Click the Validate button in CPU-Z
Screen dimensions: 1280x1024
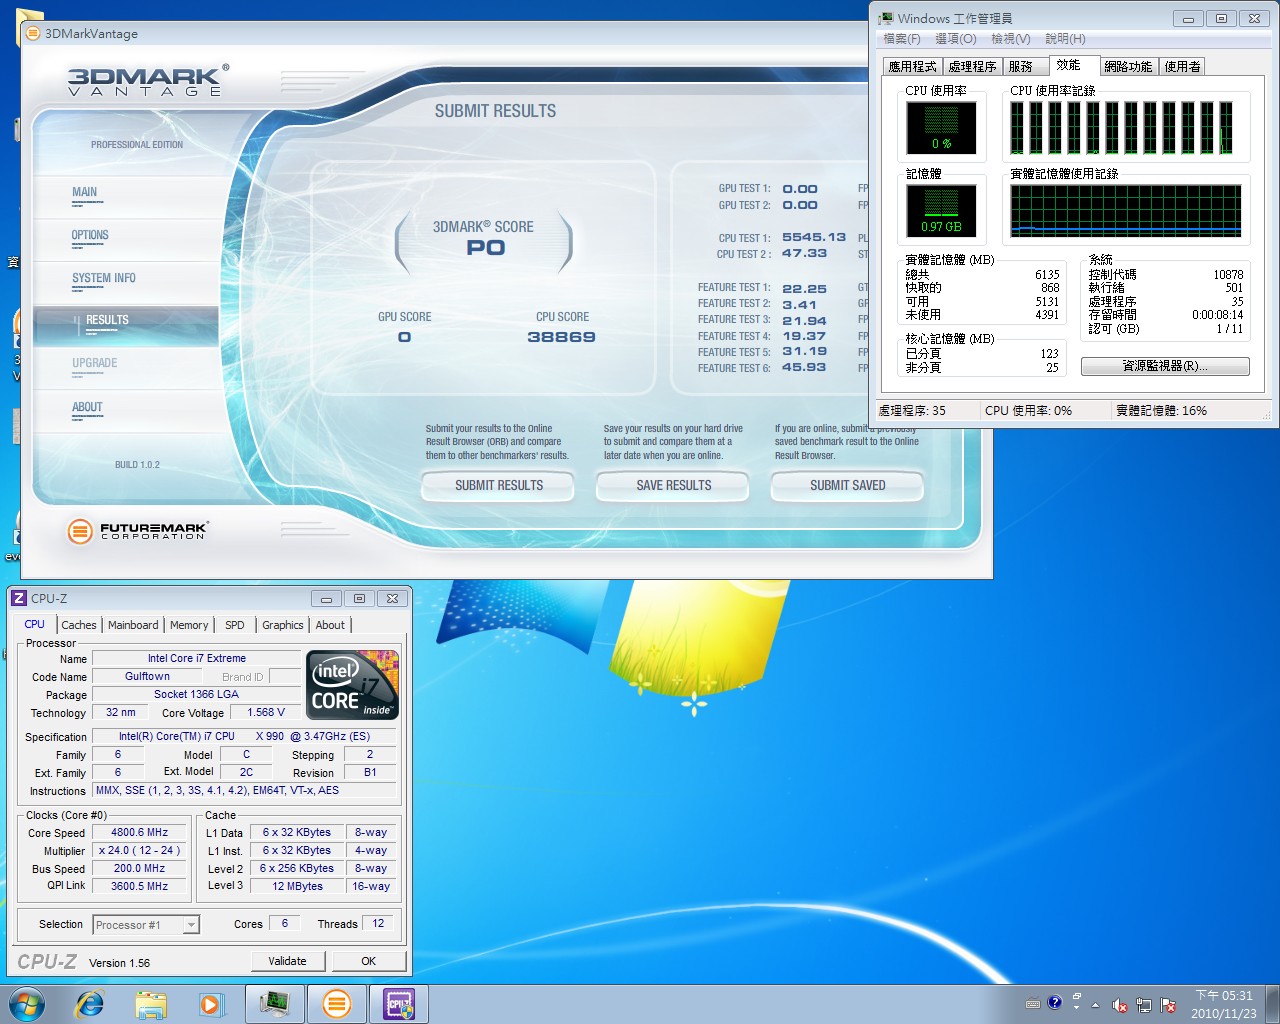[x=287, y=961]
